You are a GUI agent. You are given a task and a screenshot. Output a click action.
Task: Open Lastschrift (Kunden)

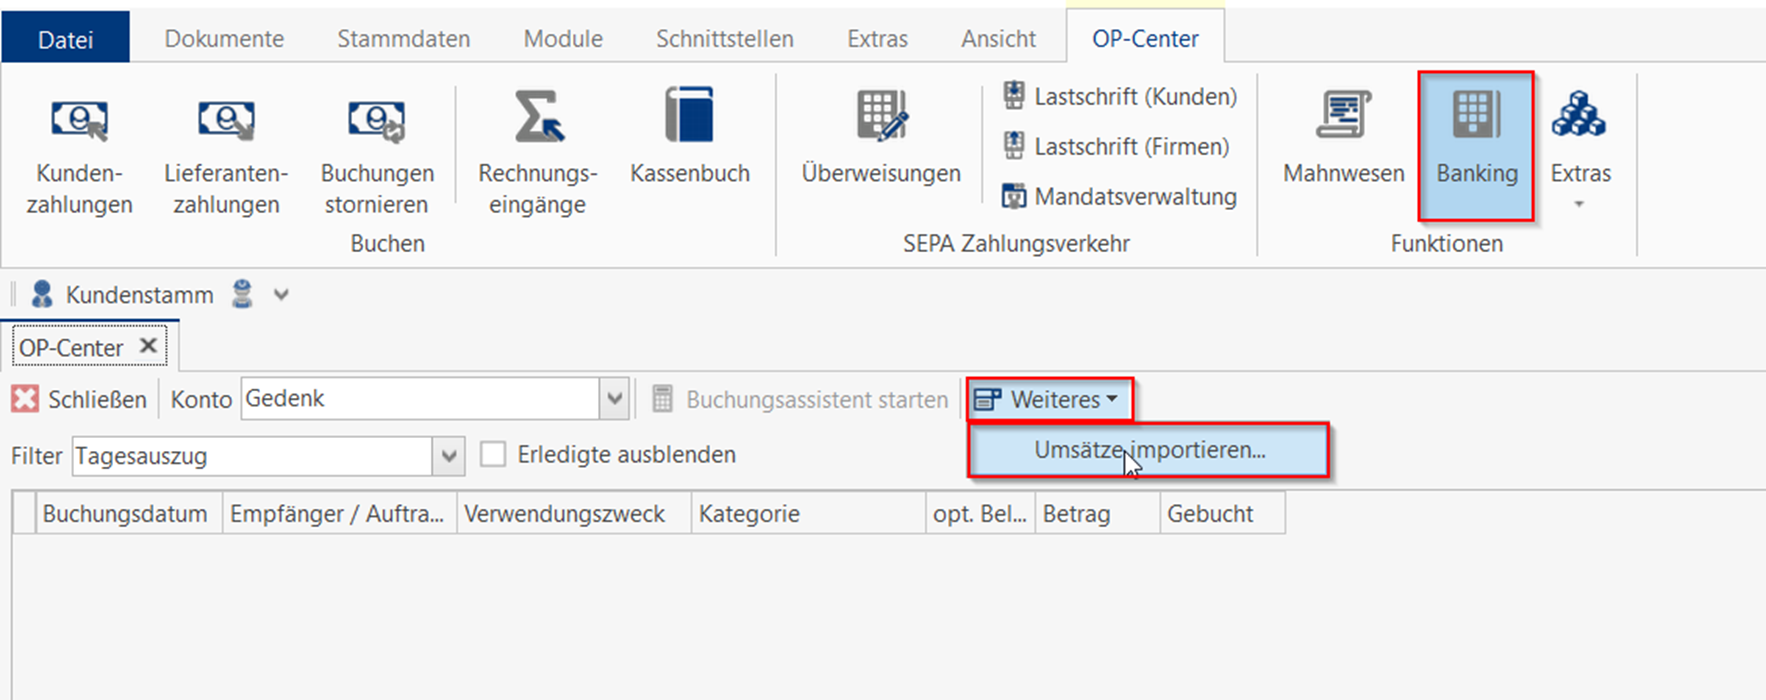point(1121,97)
